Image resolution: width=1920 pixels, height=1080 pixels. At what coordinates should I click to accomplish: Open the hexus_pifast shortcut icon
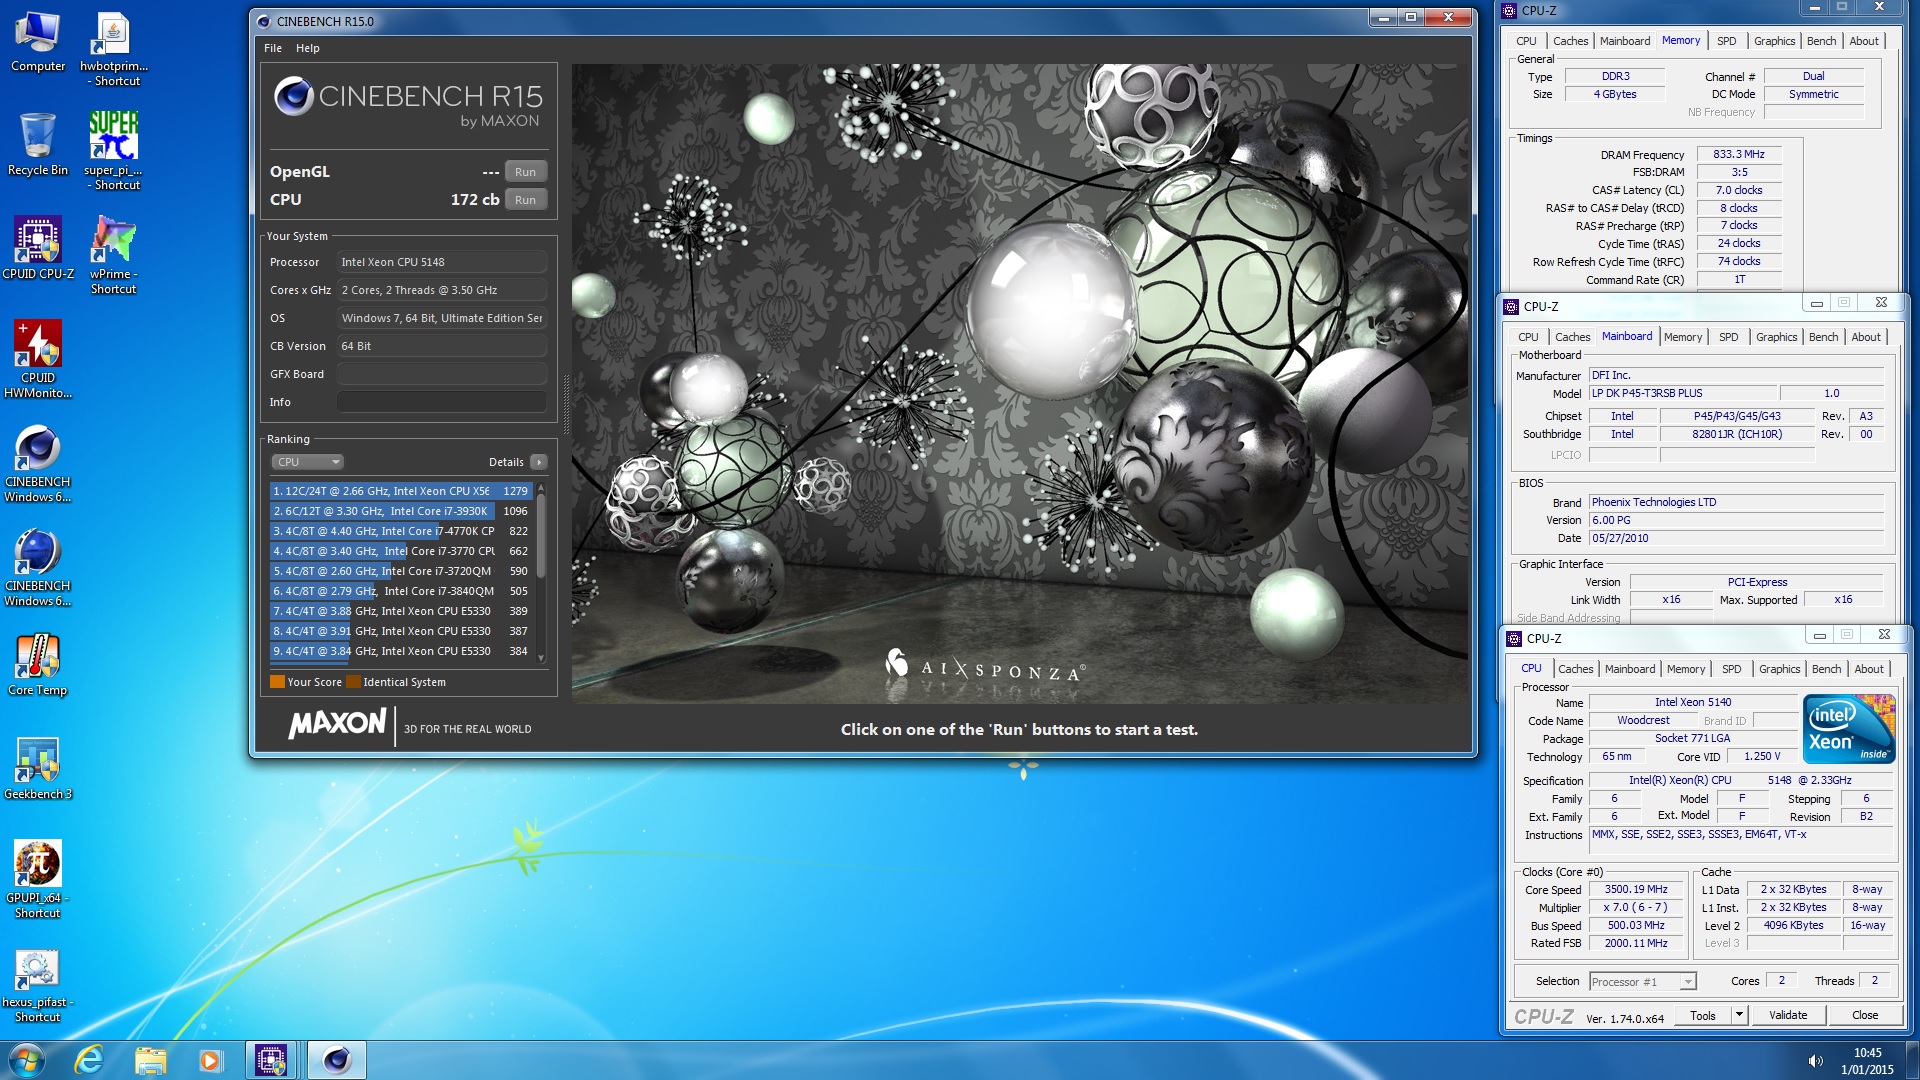38,983
